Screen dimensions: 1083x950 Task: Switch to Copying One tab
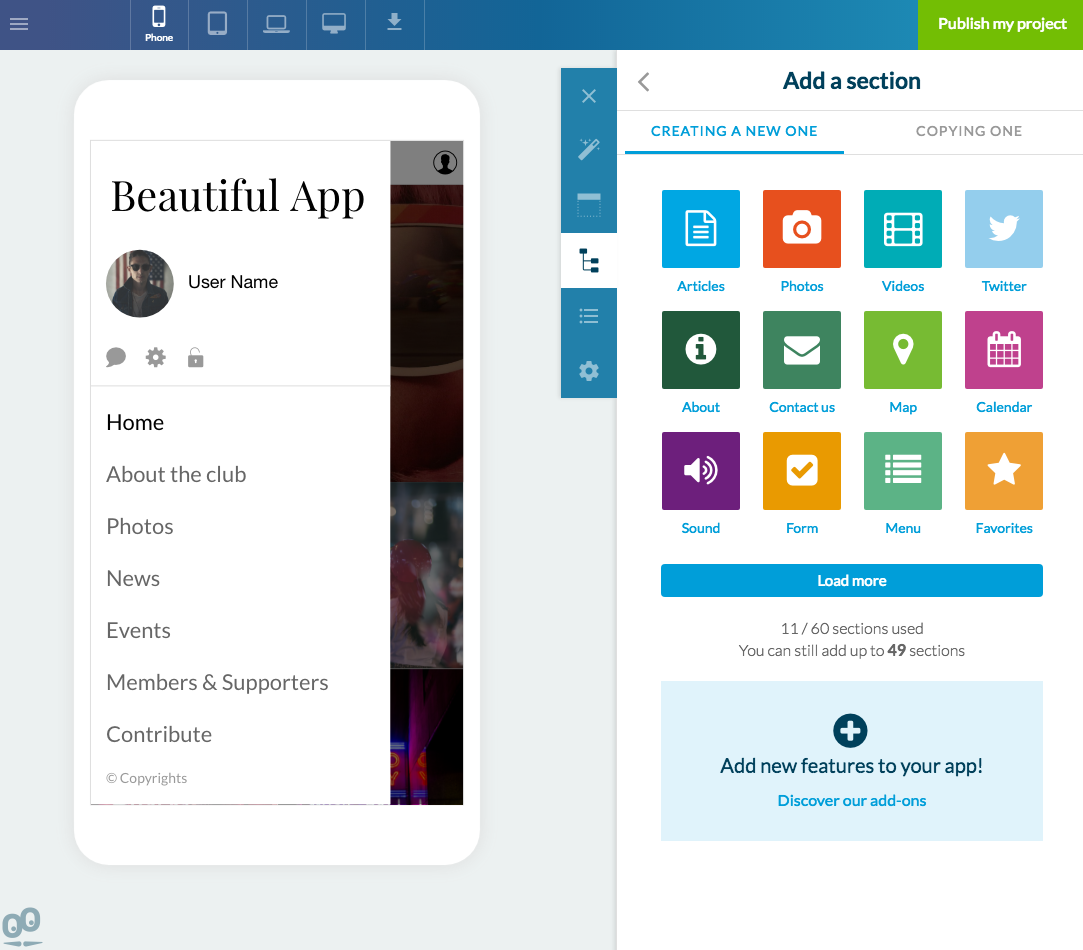point(968,131)
